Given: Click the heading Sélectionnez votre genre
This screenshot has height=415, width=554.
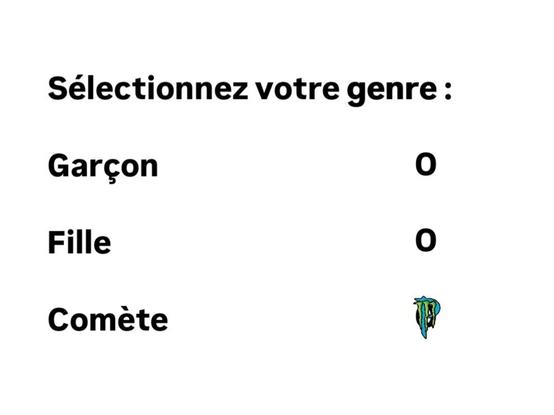Looking at the screenshot, I should coord(250,90).
